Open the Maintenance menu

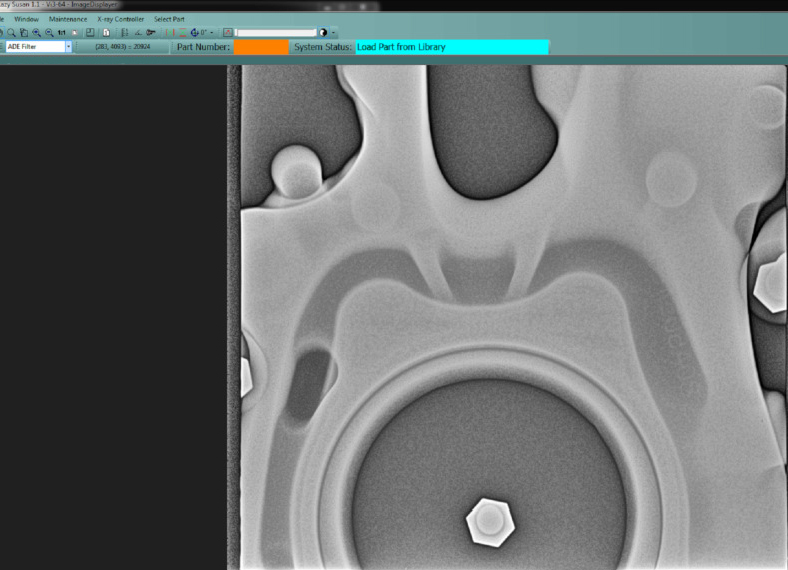coord(68,19)
